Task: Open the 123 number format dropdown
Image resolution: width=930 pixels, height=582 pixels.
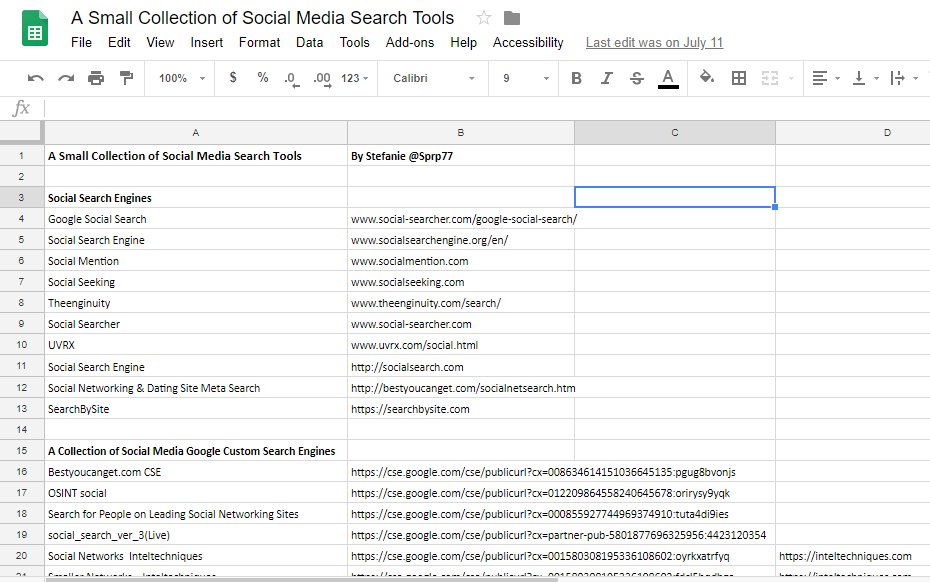Action: point(355,78)
